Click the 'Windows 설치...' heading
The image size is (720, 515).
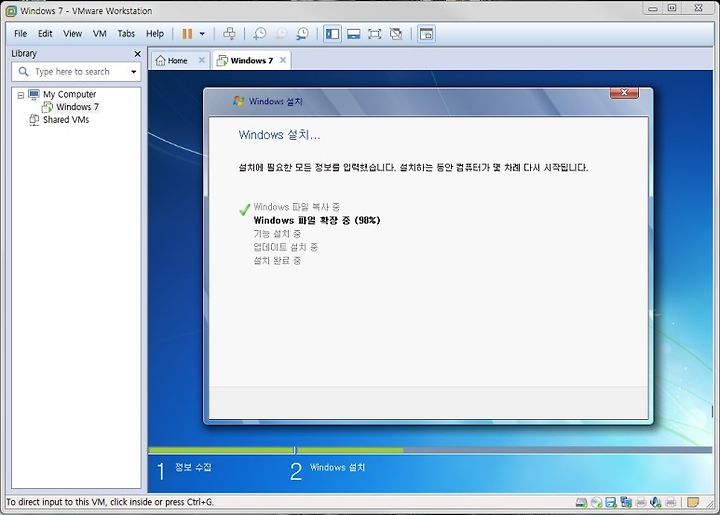(279, 135)
